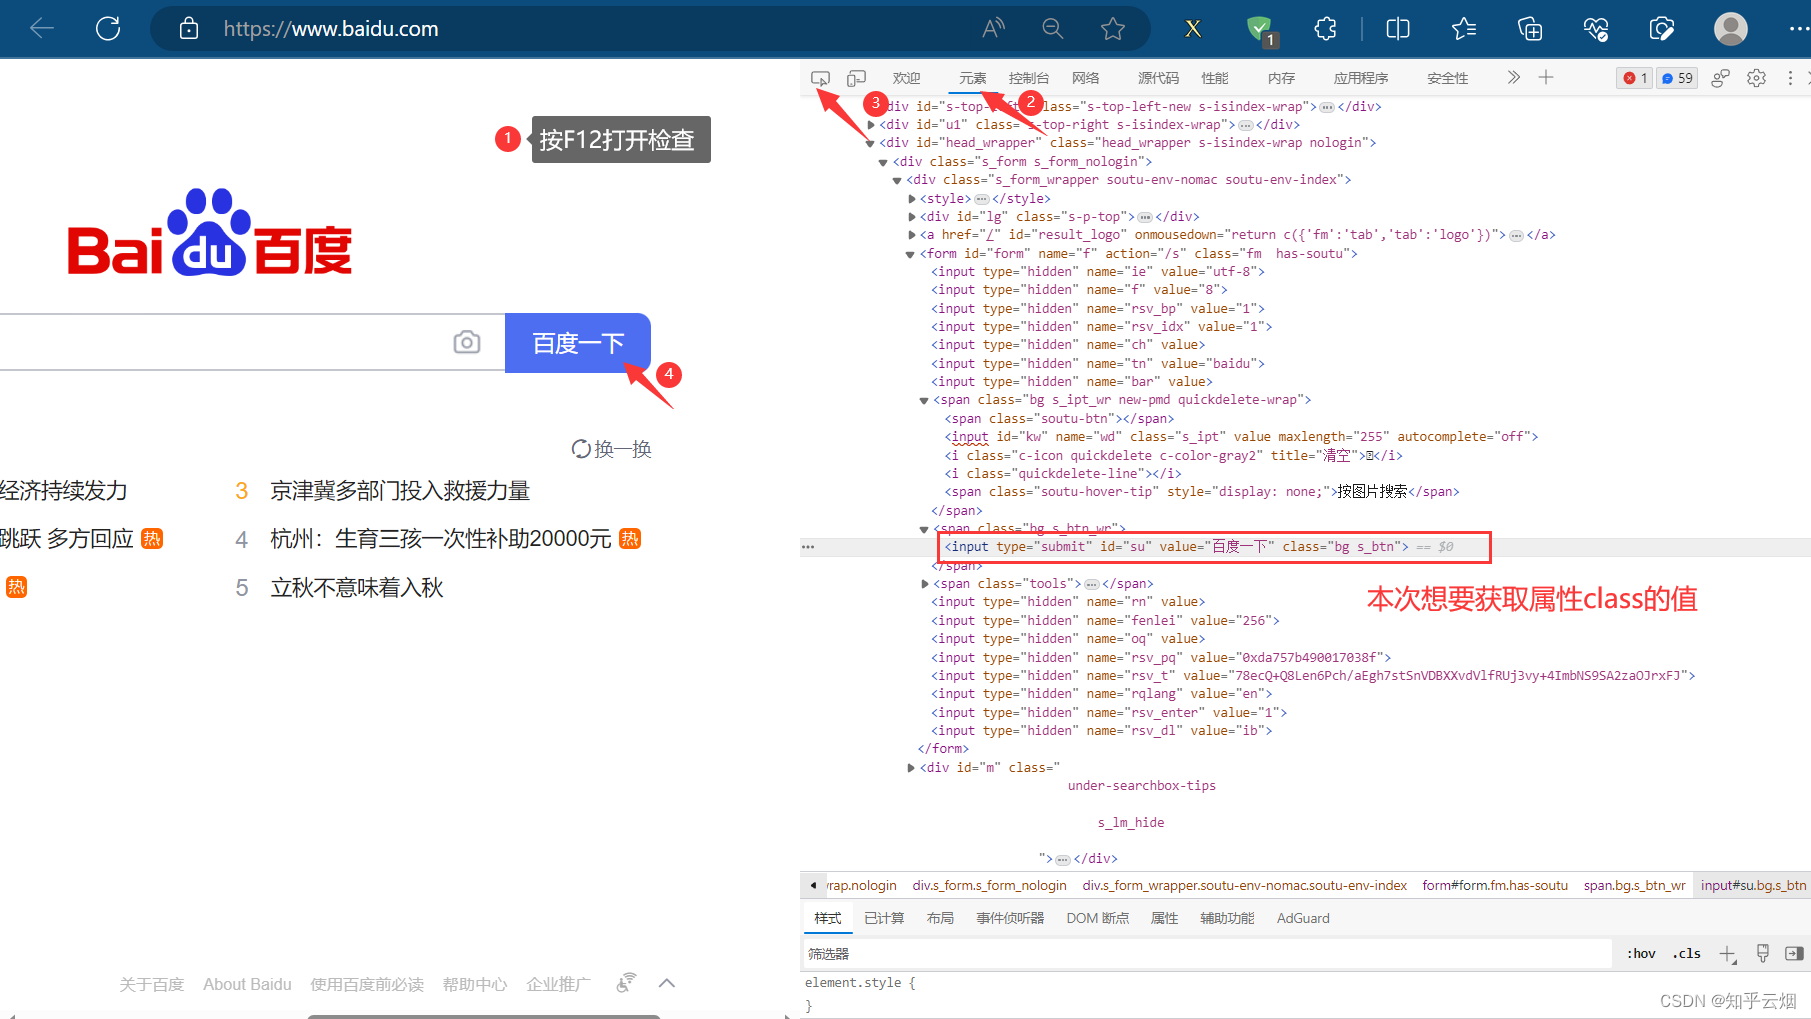The height and width of the screenshot is (1019, 1811).
Task: Add page to favorites with the star icon
Action: (1112, 29)
